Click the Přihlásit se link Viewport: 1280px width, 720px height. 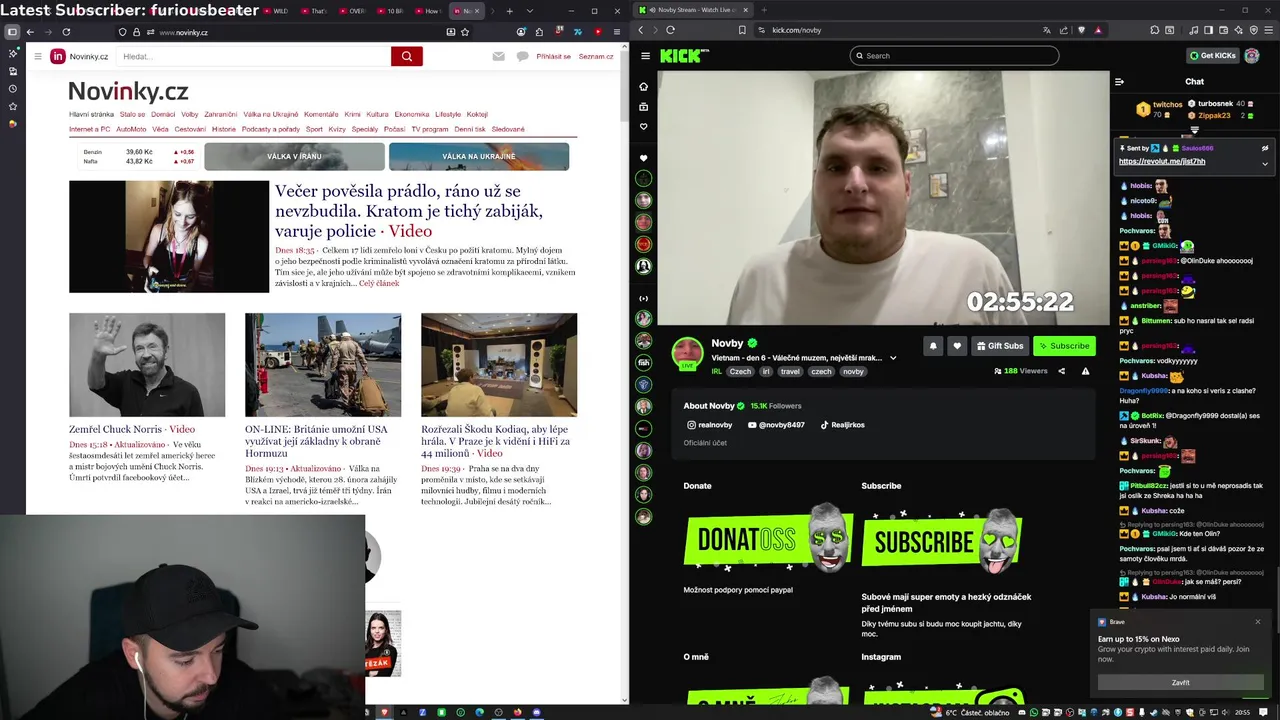(x=553, y=56)
